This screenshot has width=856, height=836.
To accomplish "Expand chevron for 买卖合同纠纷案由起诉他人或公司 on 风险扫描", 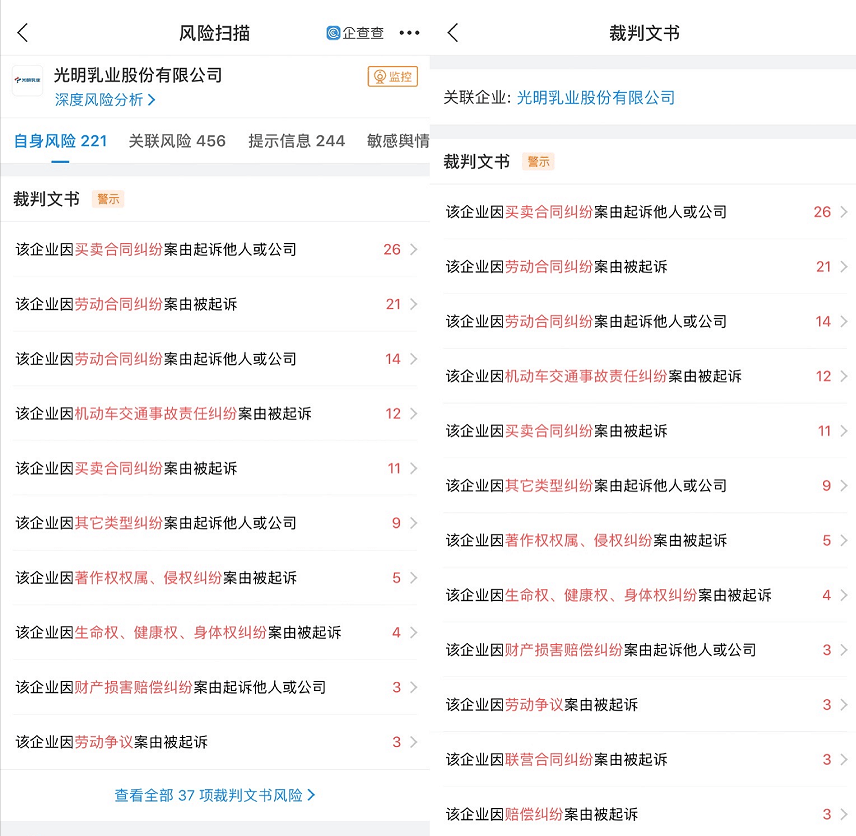I will coord(414,250).
